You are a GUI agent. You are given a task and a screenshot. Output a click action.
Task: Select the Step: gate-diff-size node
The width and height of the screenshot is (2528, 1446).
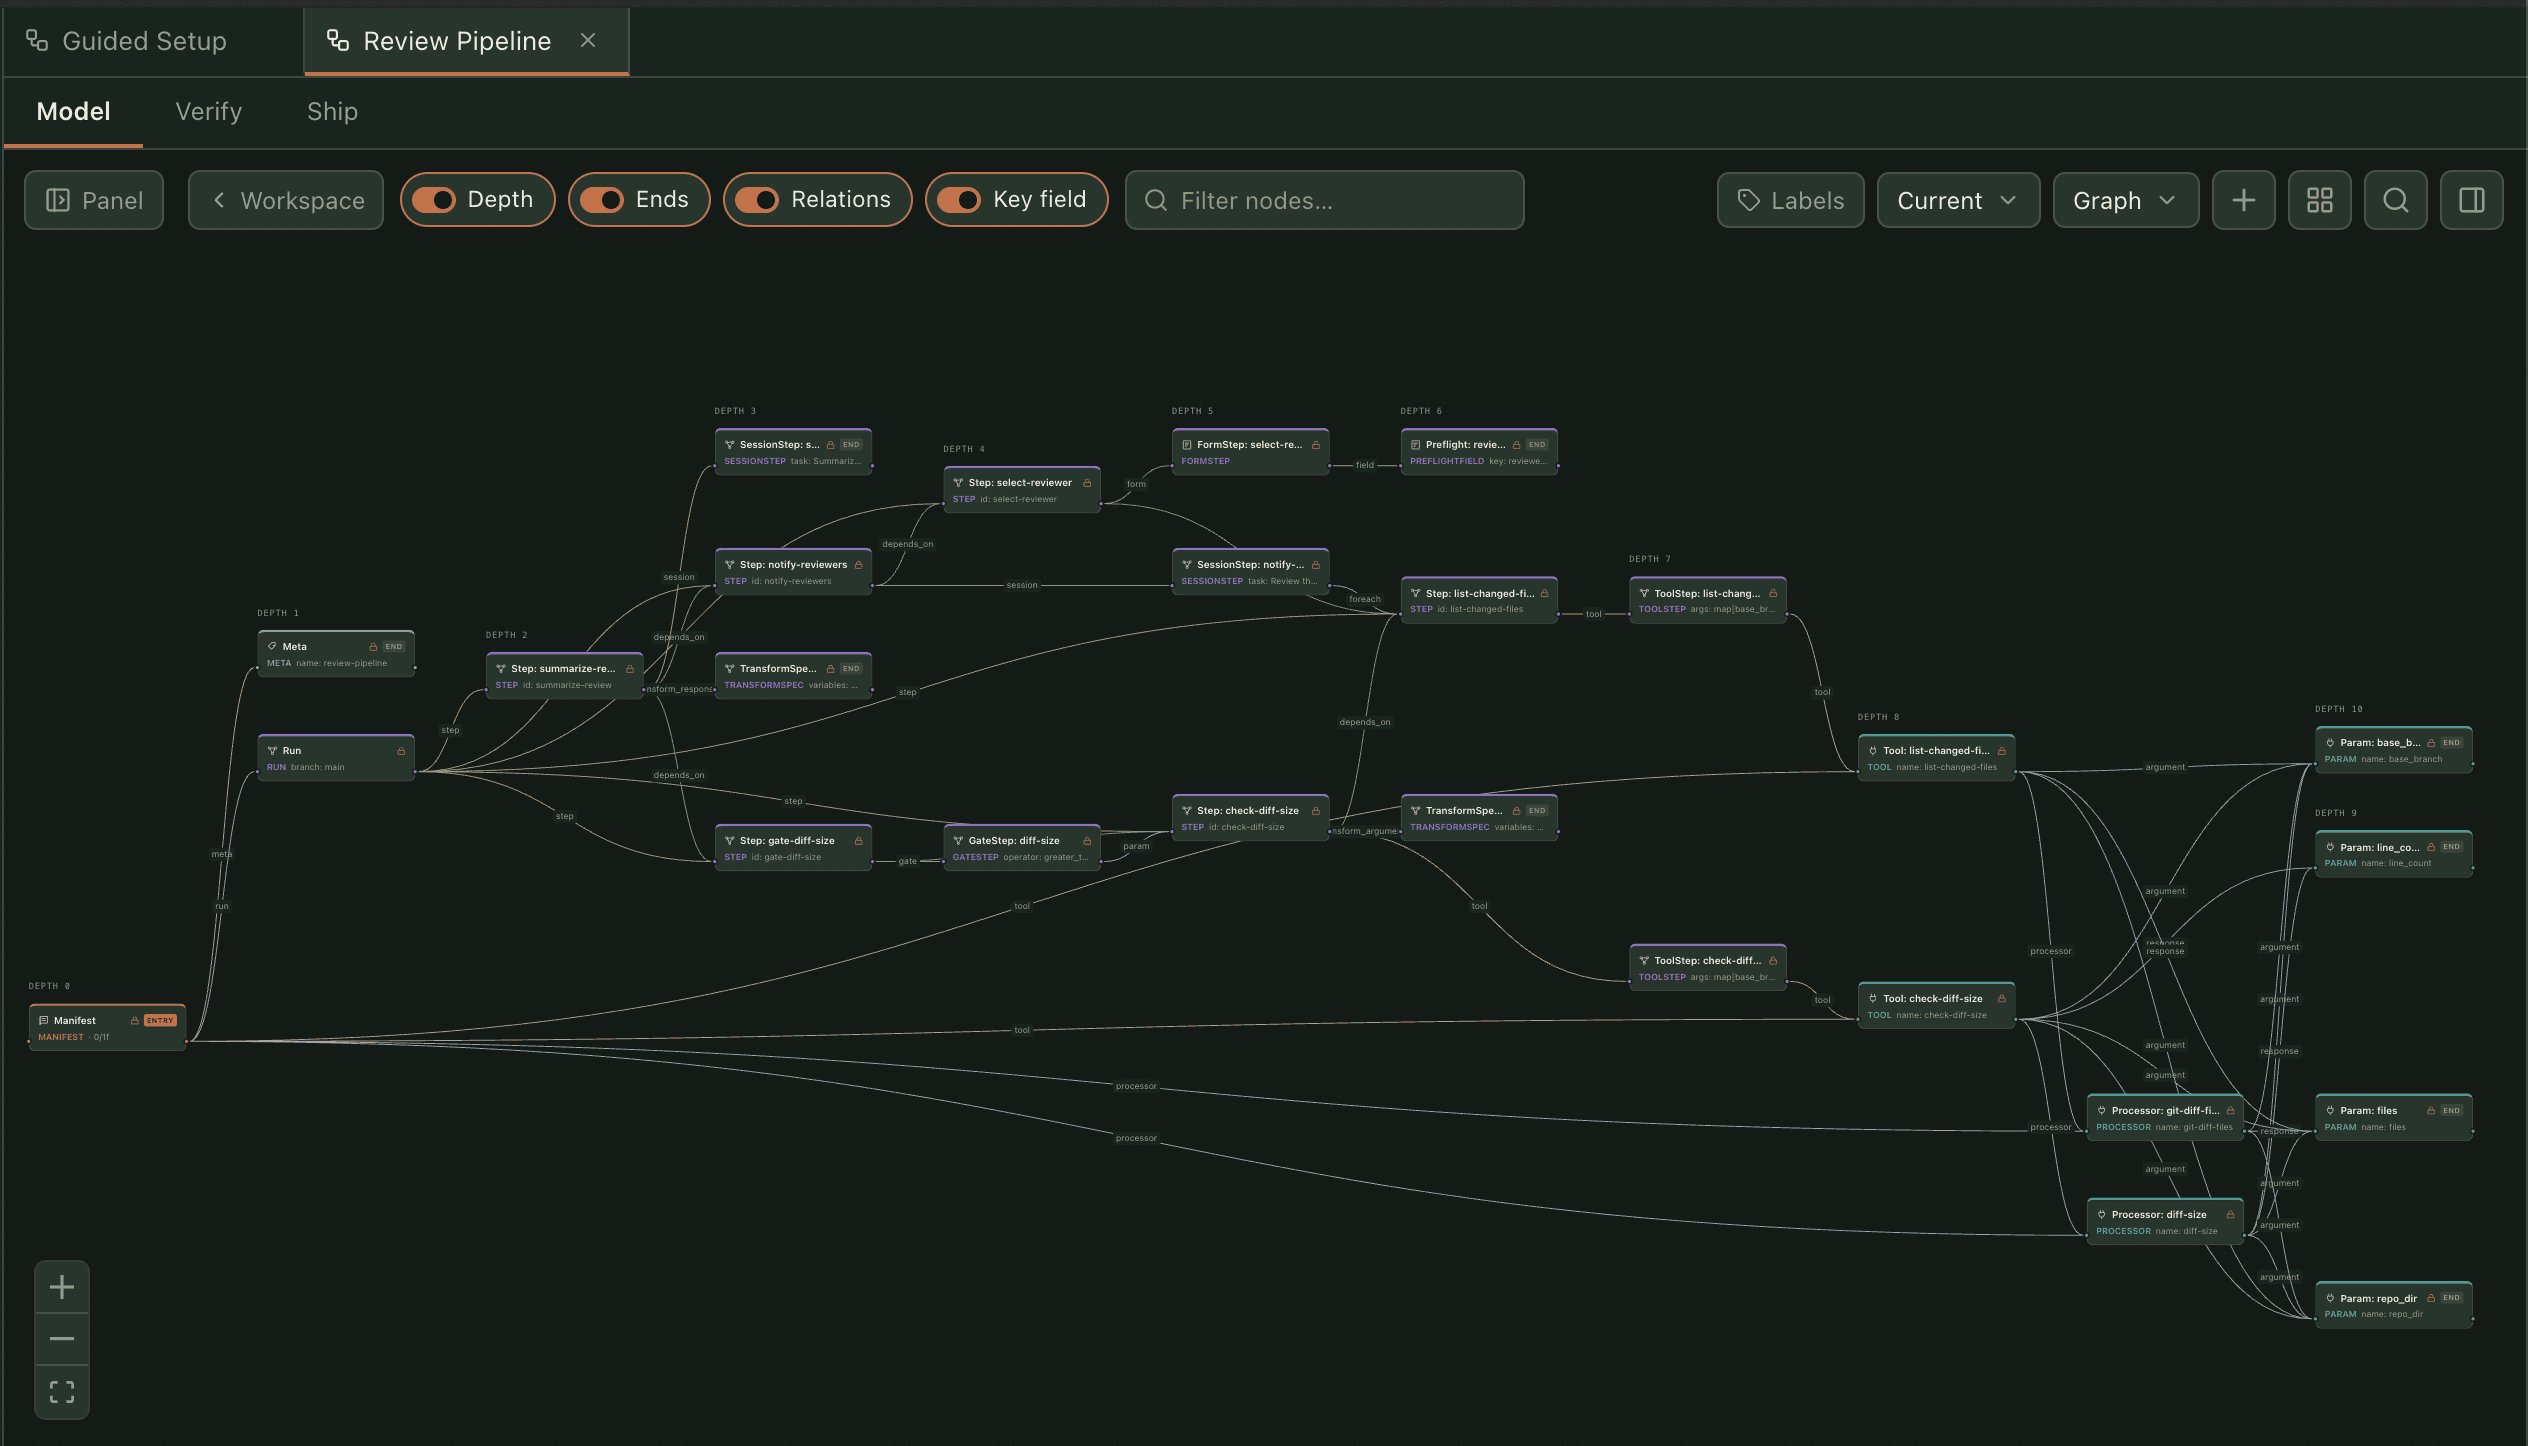(793, 848)
